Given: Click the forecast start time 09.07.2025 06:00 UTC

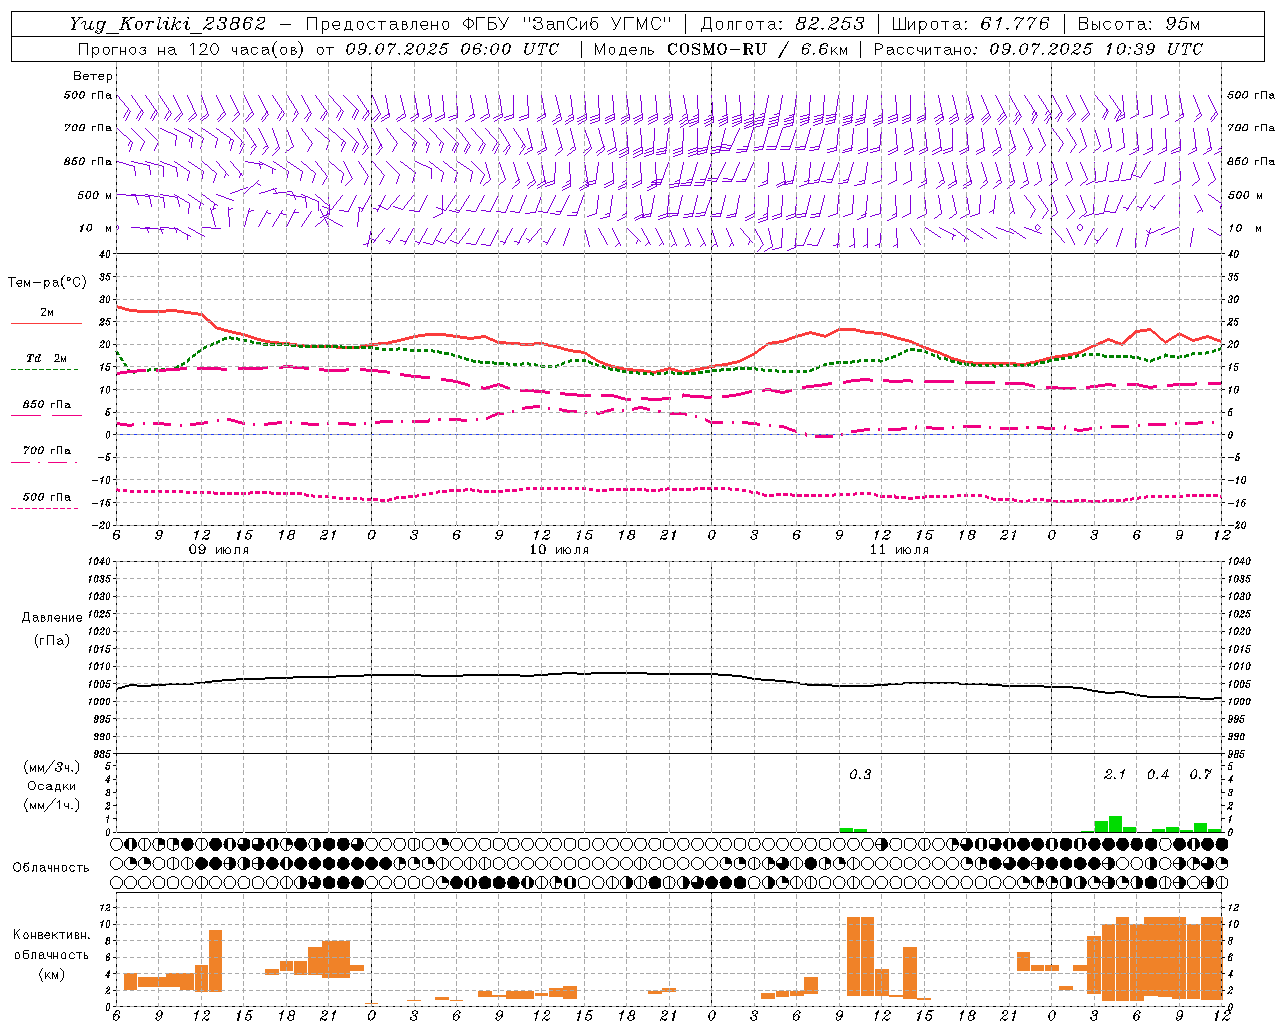Looking at the screenshot, I should tap(452, 49).
